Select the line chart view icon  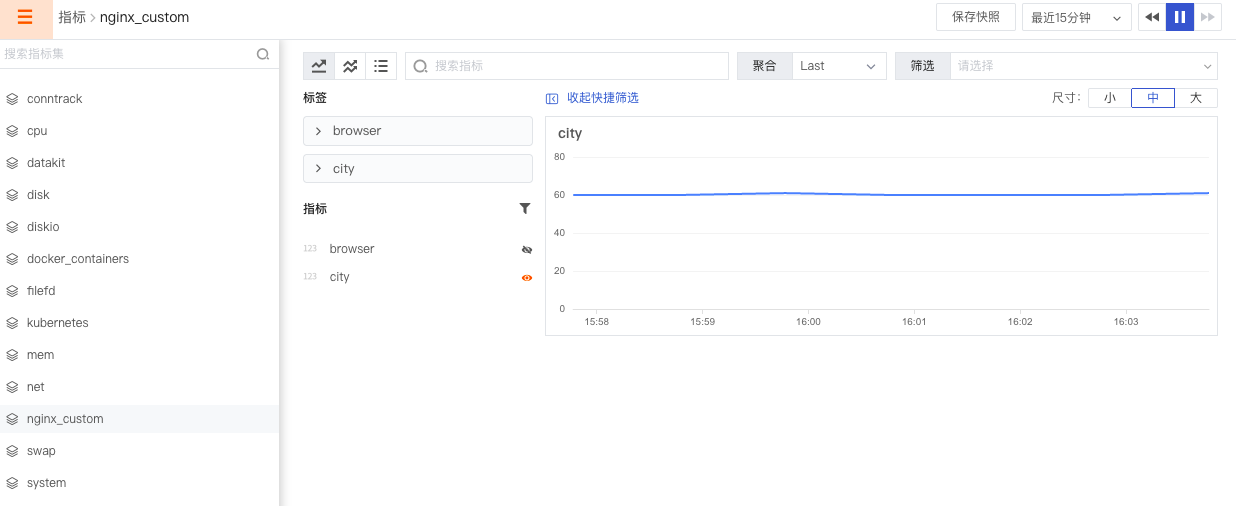pos(319,66)
